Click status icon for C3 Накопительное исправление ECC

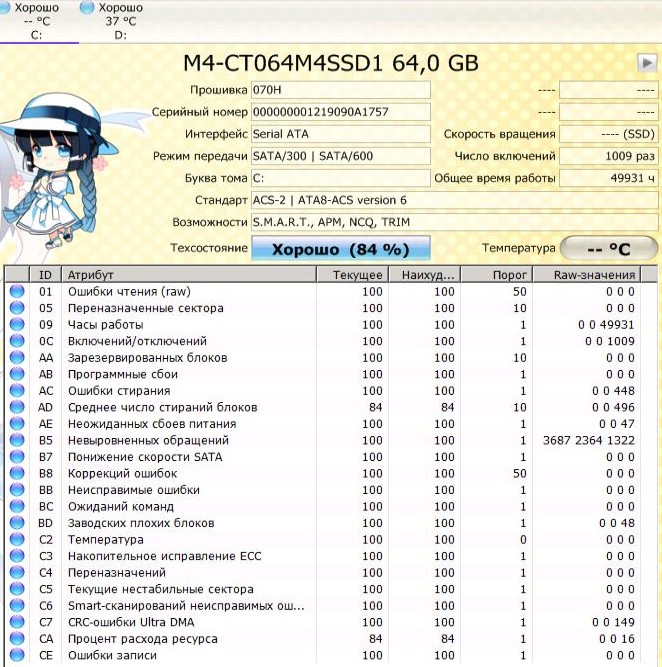coord(17,556)
